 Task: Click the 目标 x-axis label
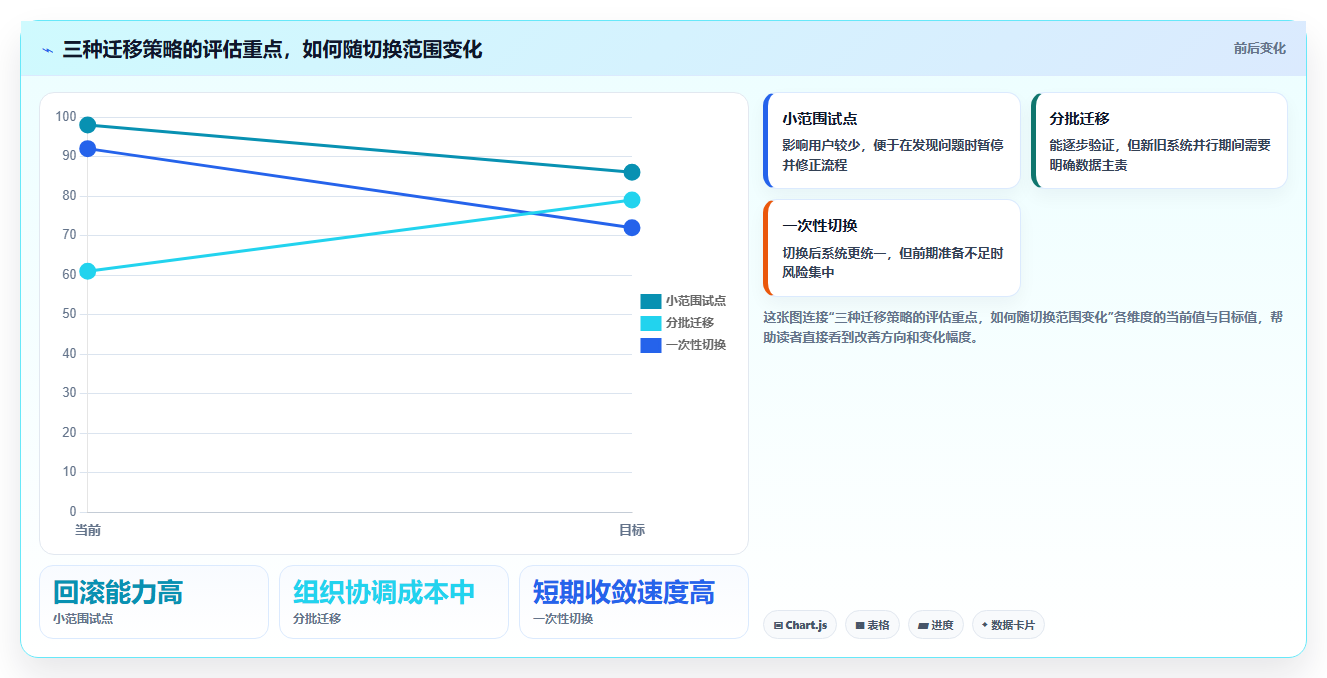tap(632, 530)
